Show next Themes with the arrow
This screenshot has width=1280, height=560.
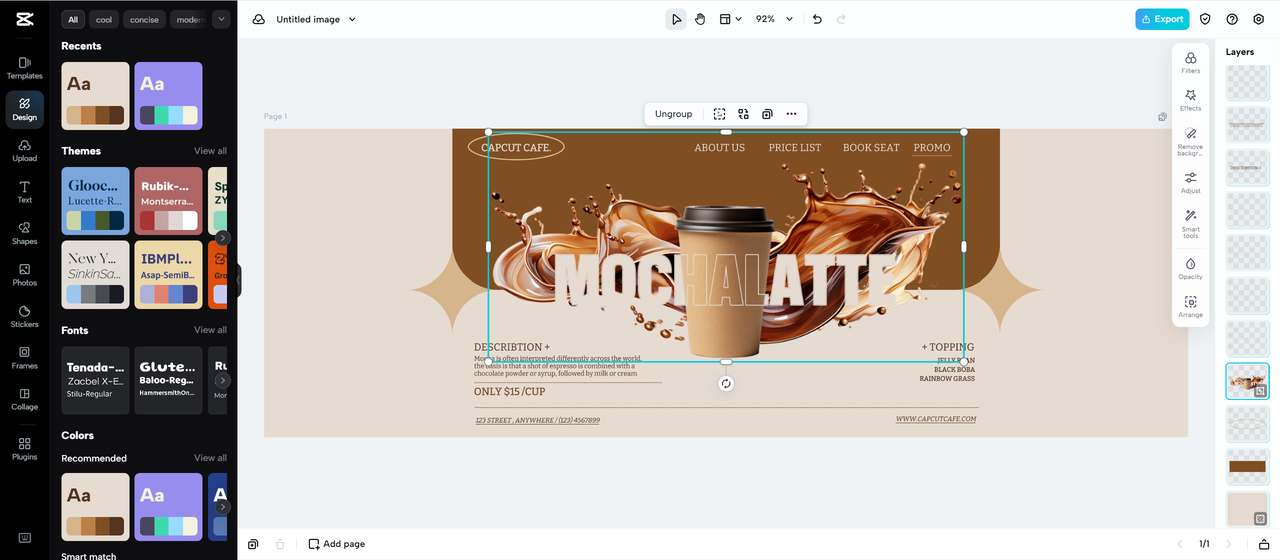coord(222,238)
